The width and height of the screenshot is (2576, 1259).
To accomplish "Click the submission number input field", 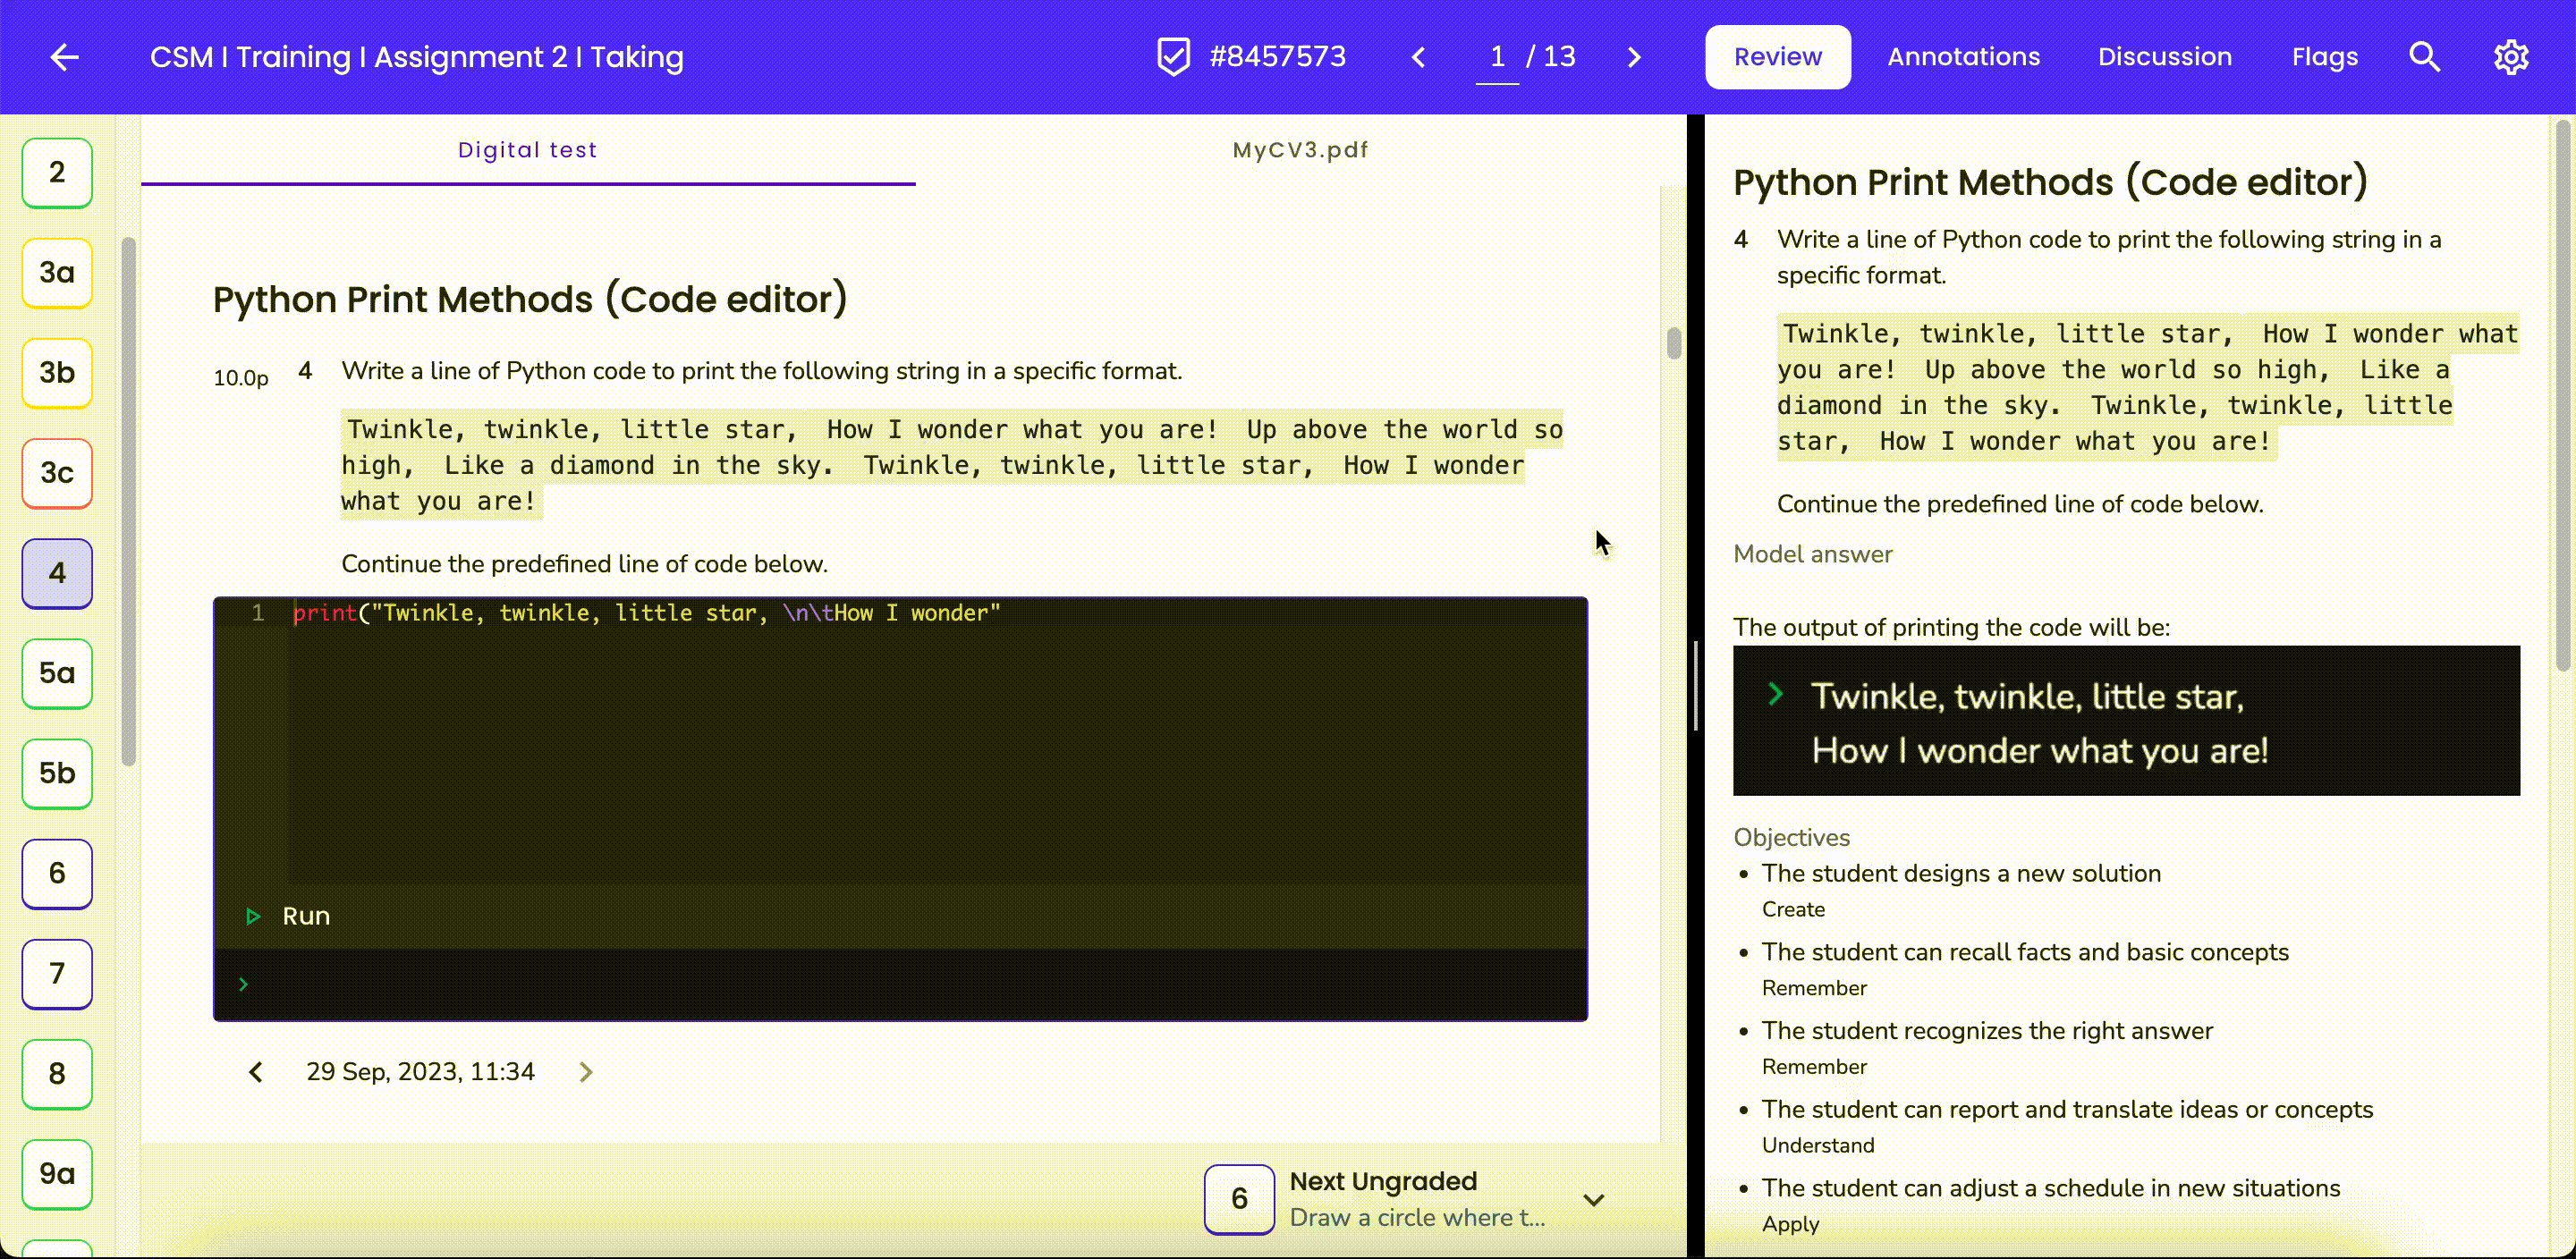I will click(1497, 57).
